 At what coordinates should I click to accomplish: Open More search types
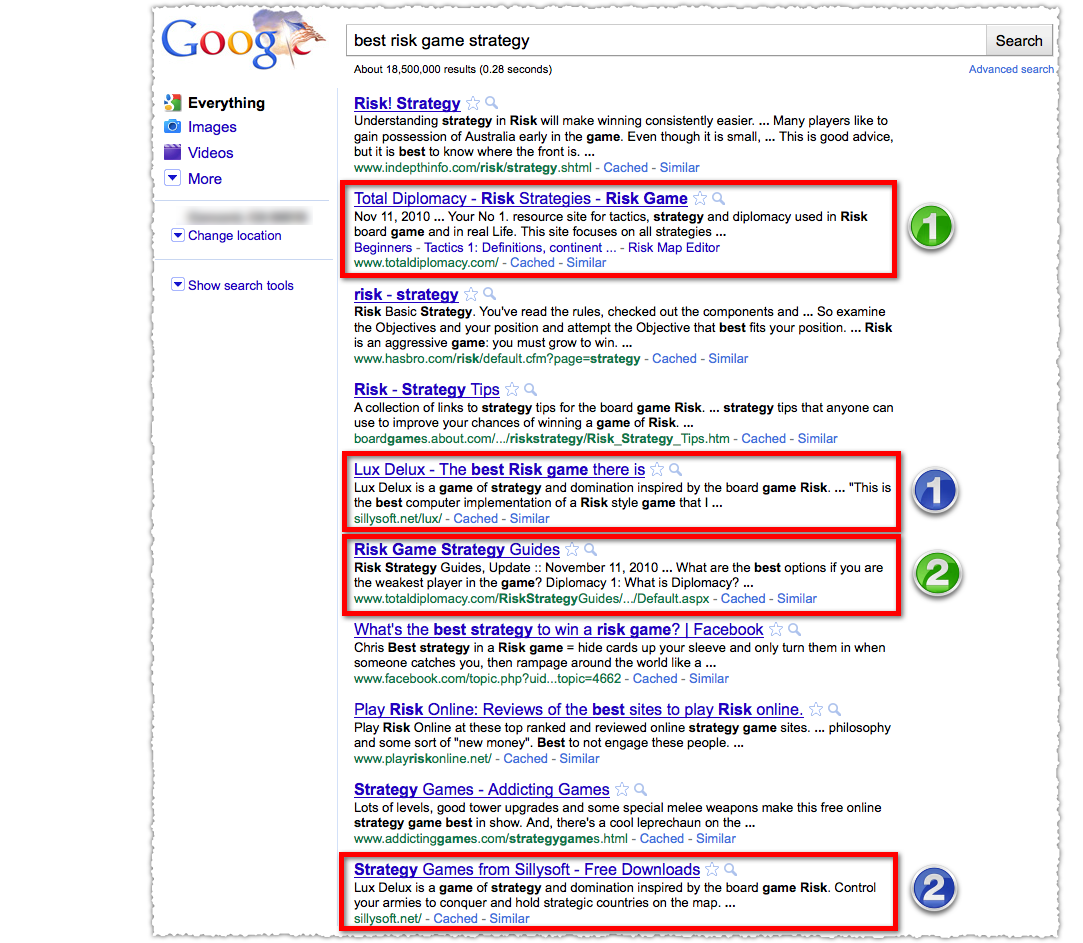205,179
